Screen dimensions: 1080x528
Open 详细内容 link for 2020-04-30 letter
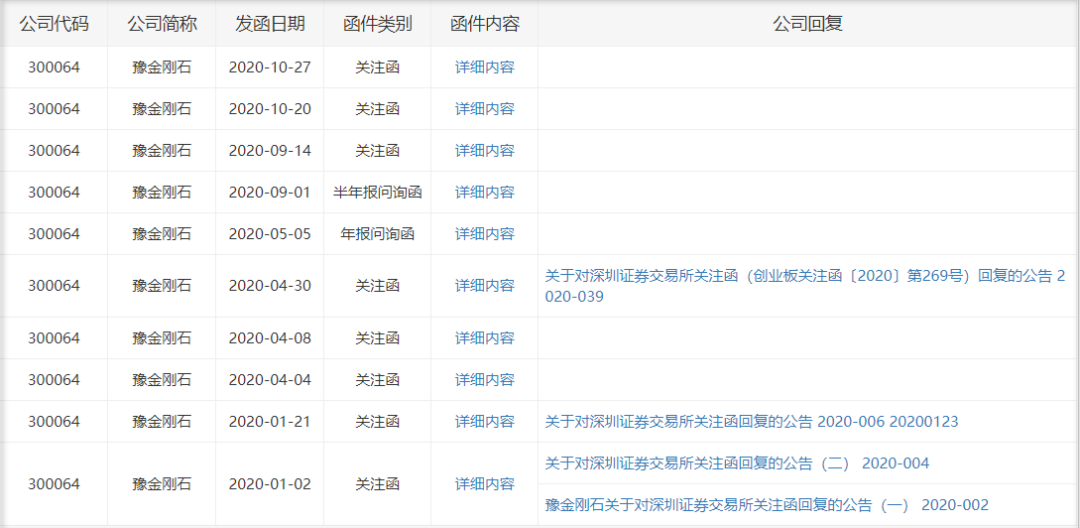[484, 286]
